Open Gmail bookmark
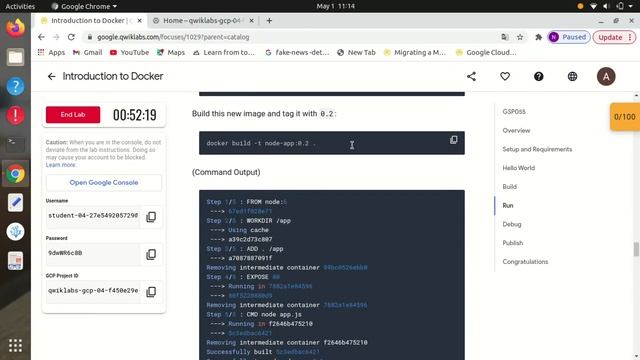The image size is (640, 360). [87, 52]
